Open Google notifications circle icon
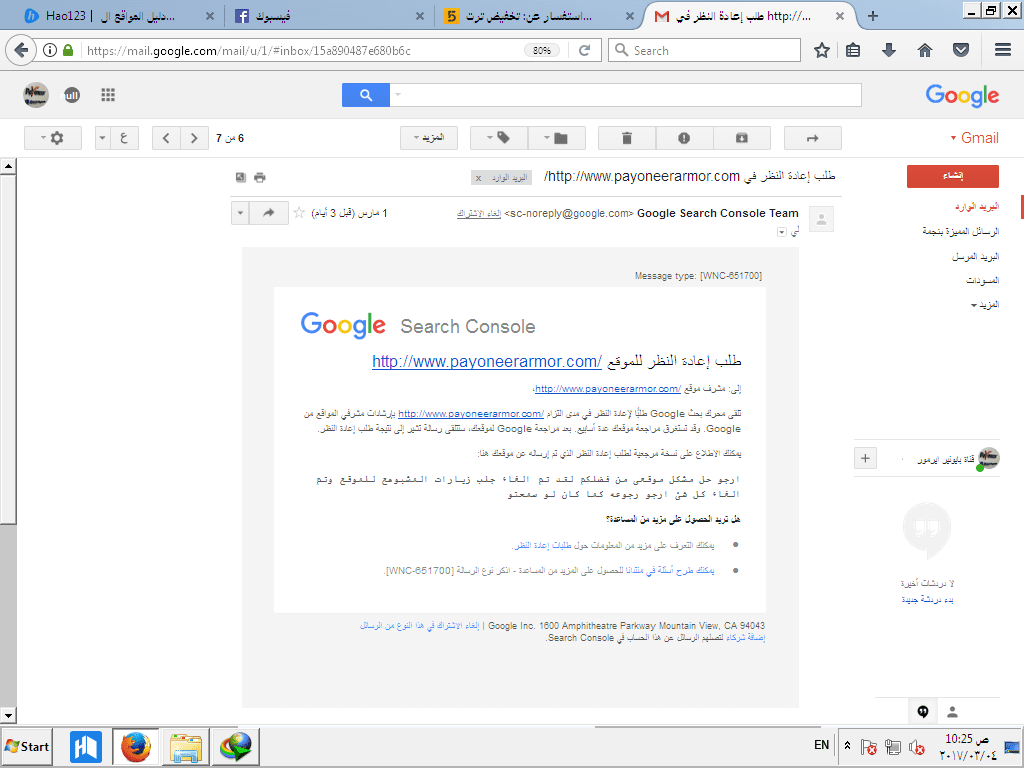This screenshot has width=1032, height=768. click(71, 95)
